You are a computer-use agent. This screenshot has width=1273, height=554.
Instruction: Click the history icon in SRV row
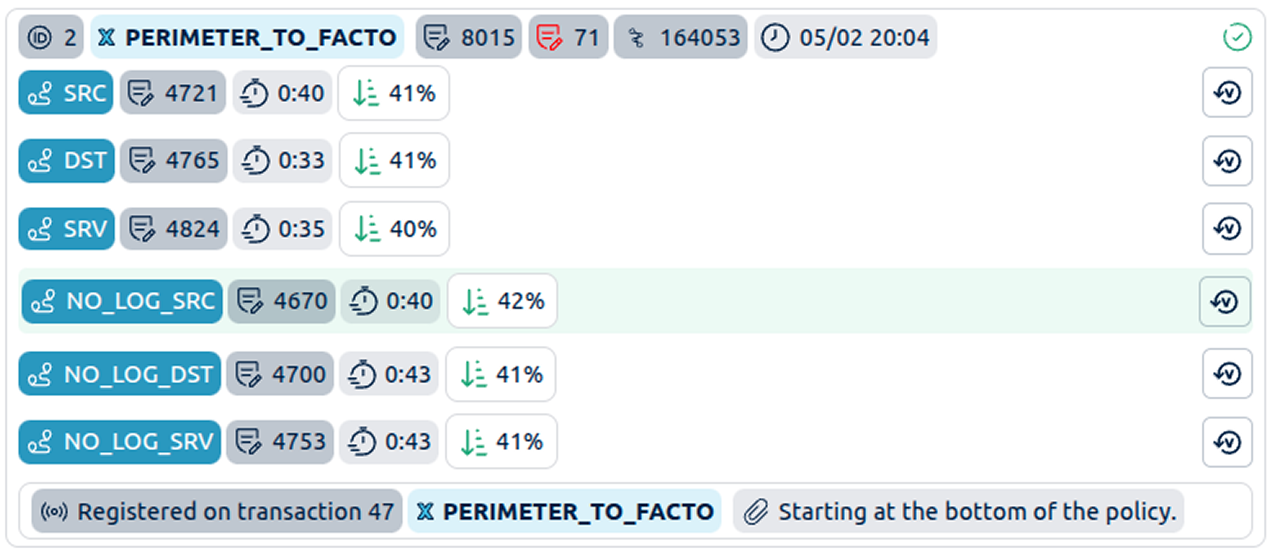tap(1227, 229)
